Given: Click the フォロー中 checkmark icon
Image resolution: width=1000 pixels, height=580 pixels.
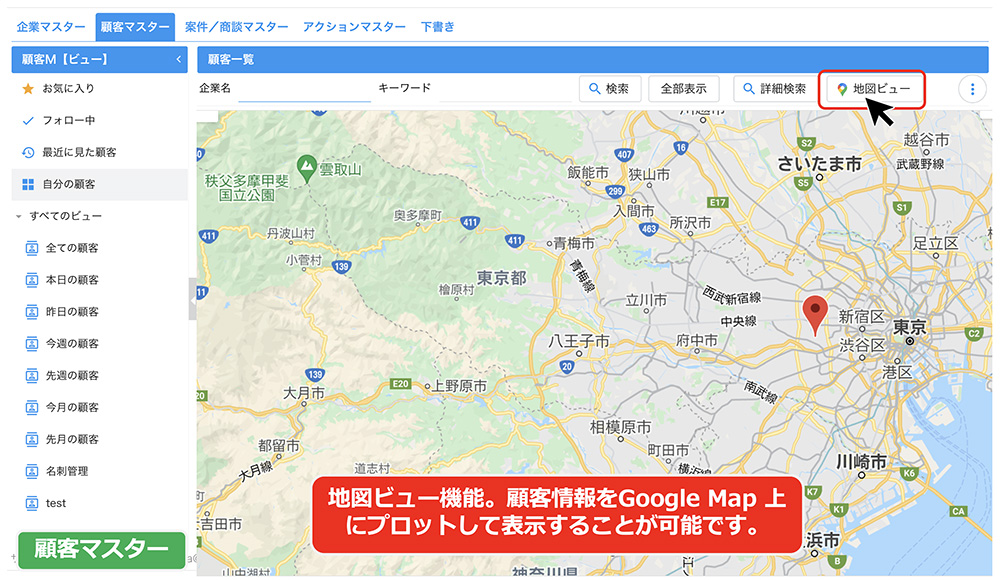Looking at the screenshot, I should point(28,121).
